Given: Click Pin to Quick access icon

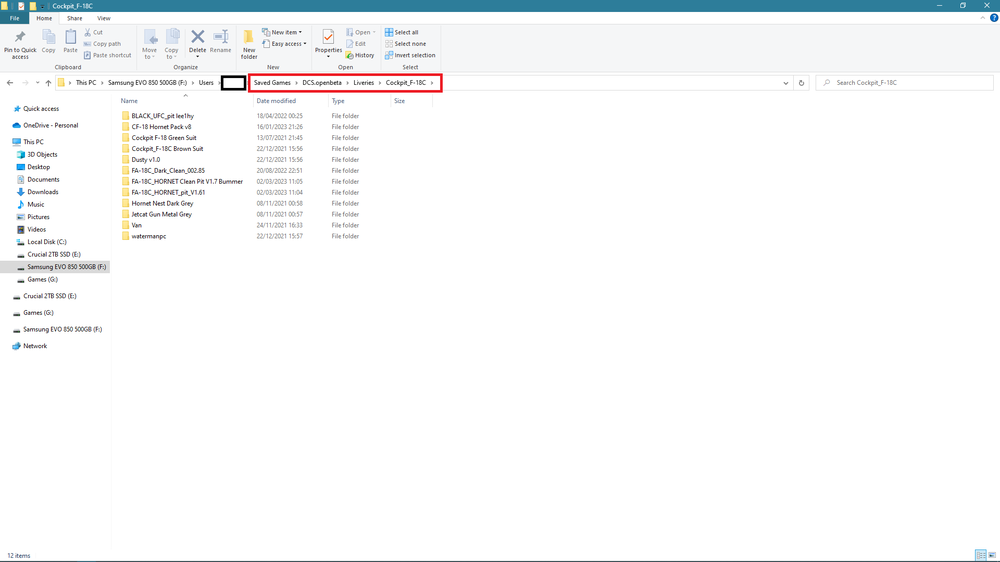Looking at the screenshot, I should point(20,37).
